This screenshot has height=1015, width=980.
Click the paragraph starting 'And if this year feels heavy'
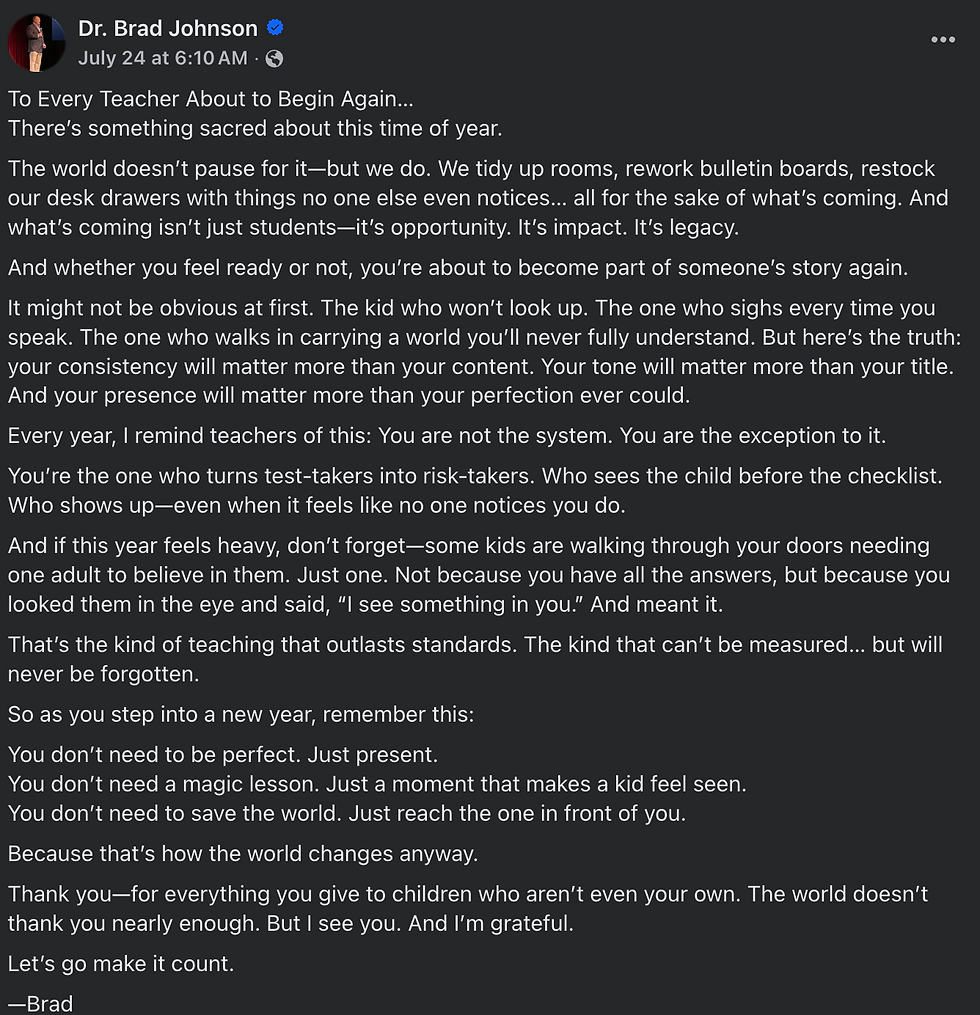[479, 575]
